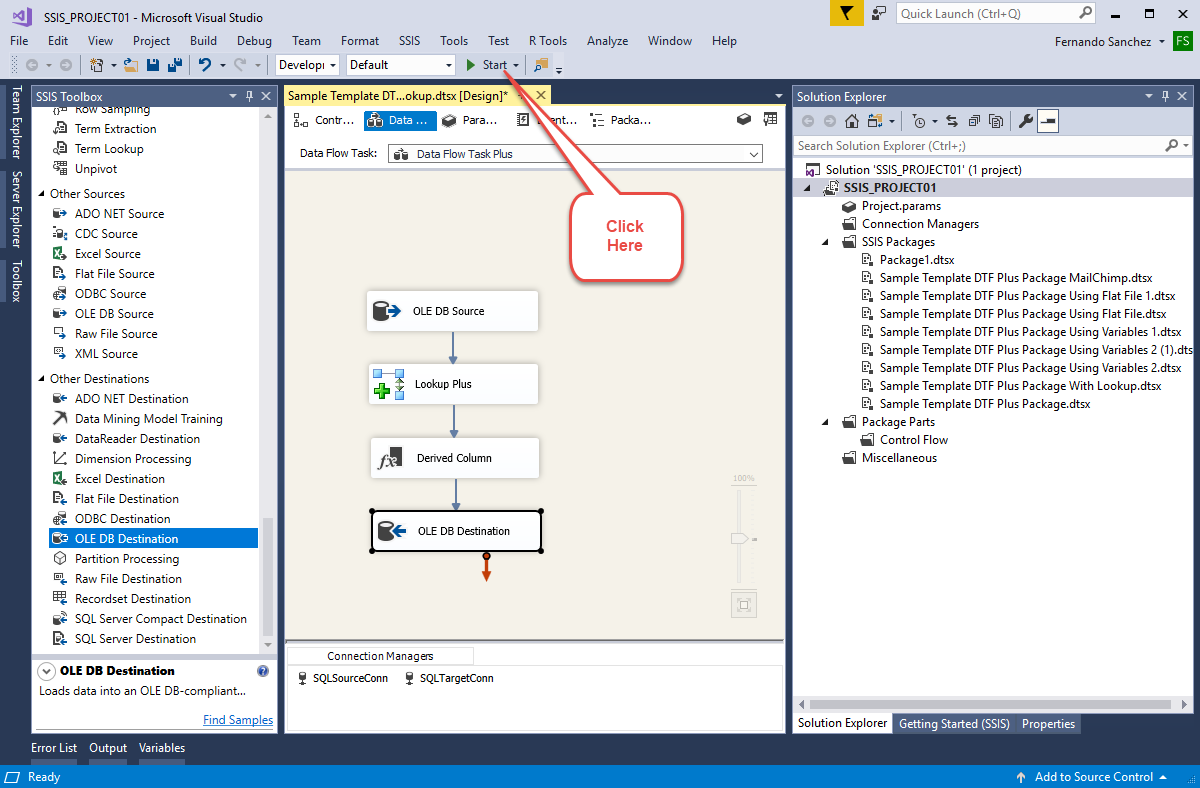Screen dimensions: 1200x788
Task: Click the designer zoom slider handle
Action: [x=740, y=538]
